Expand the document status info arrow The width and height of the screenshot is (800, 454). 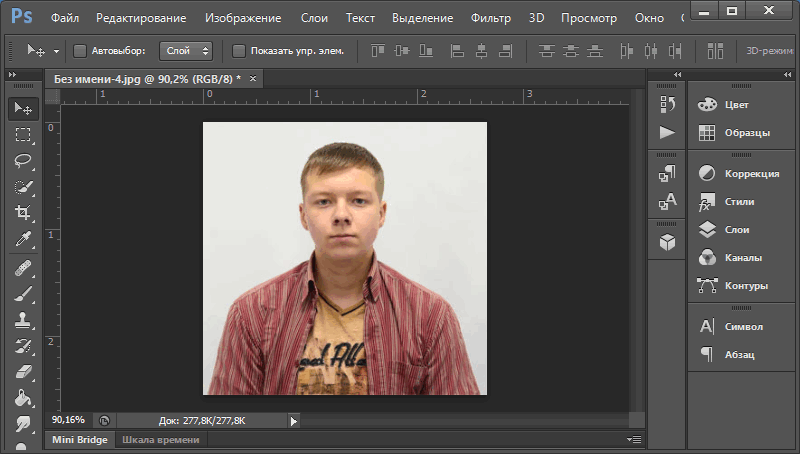click(x=293, y=421)
